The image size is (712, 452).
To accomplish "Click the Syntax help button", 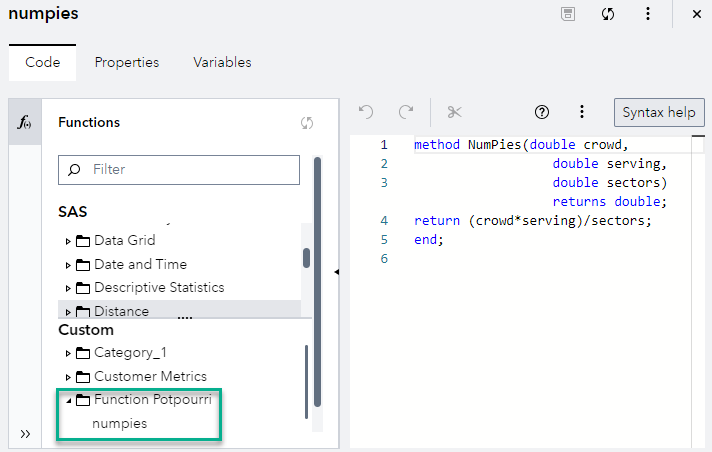I will pos(659,112).
